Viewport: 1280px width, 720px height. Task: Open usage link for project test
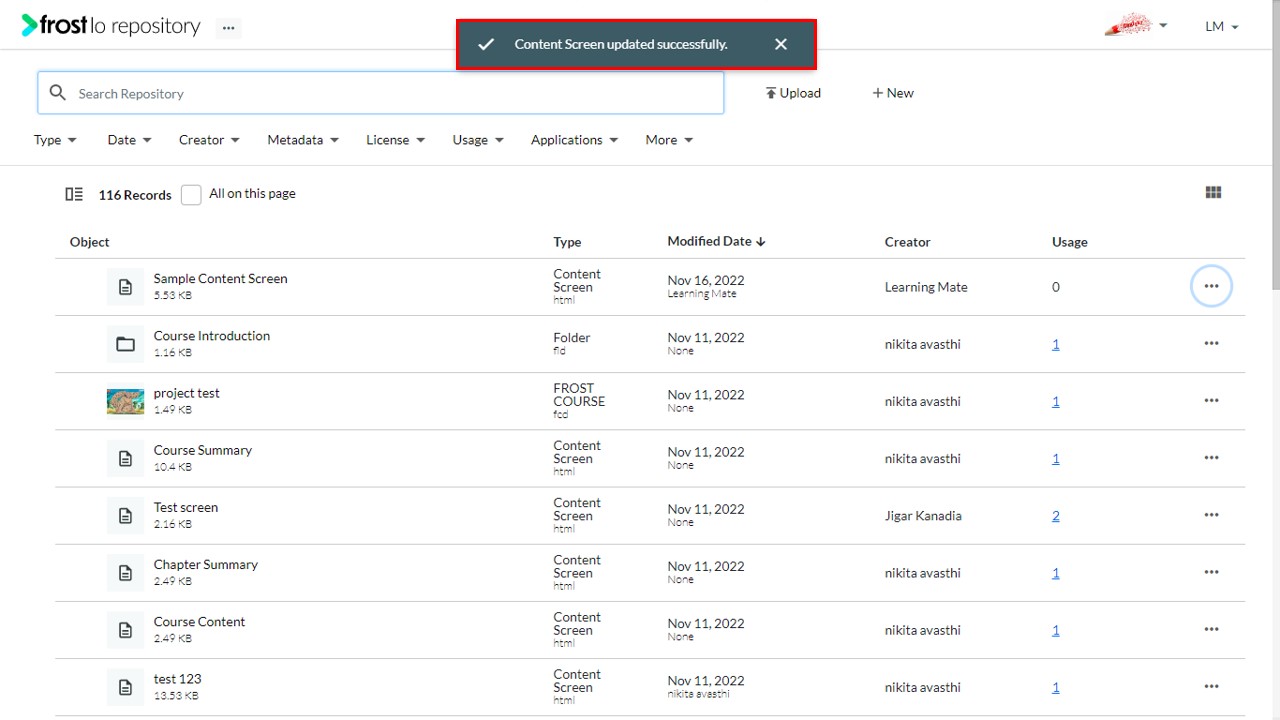pyautogui.click(x=1056, y=401)
